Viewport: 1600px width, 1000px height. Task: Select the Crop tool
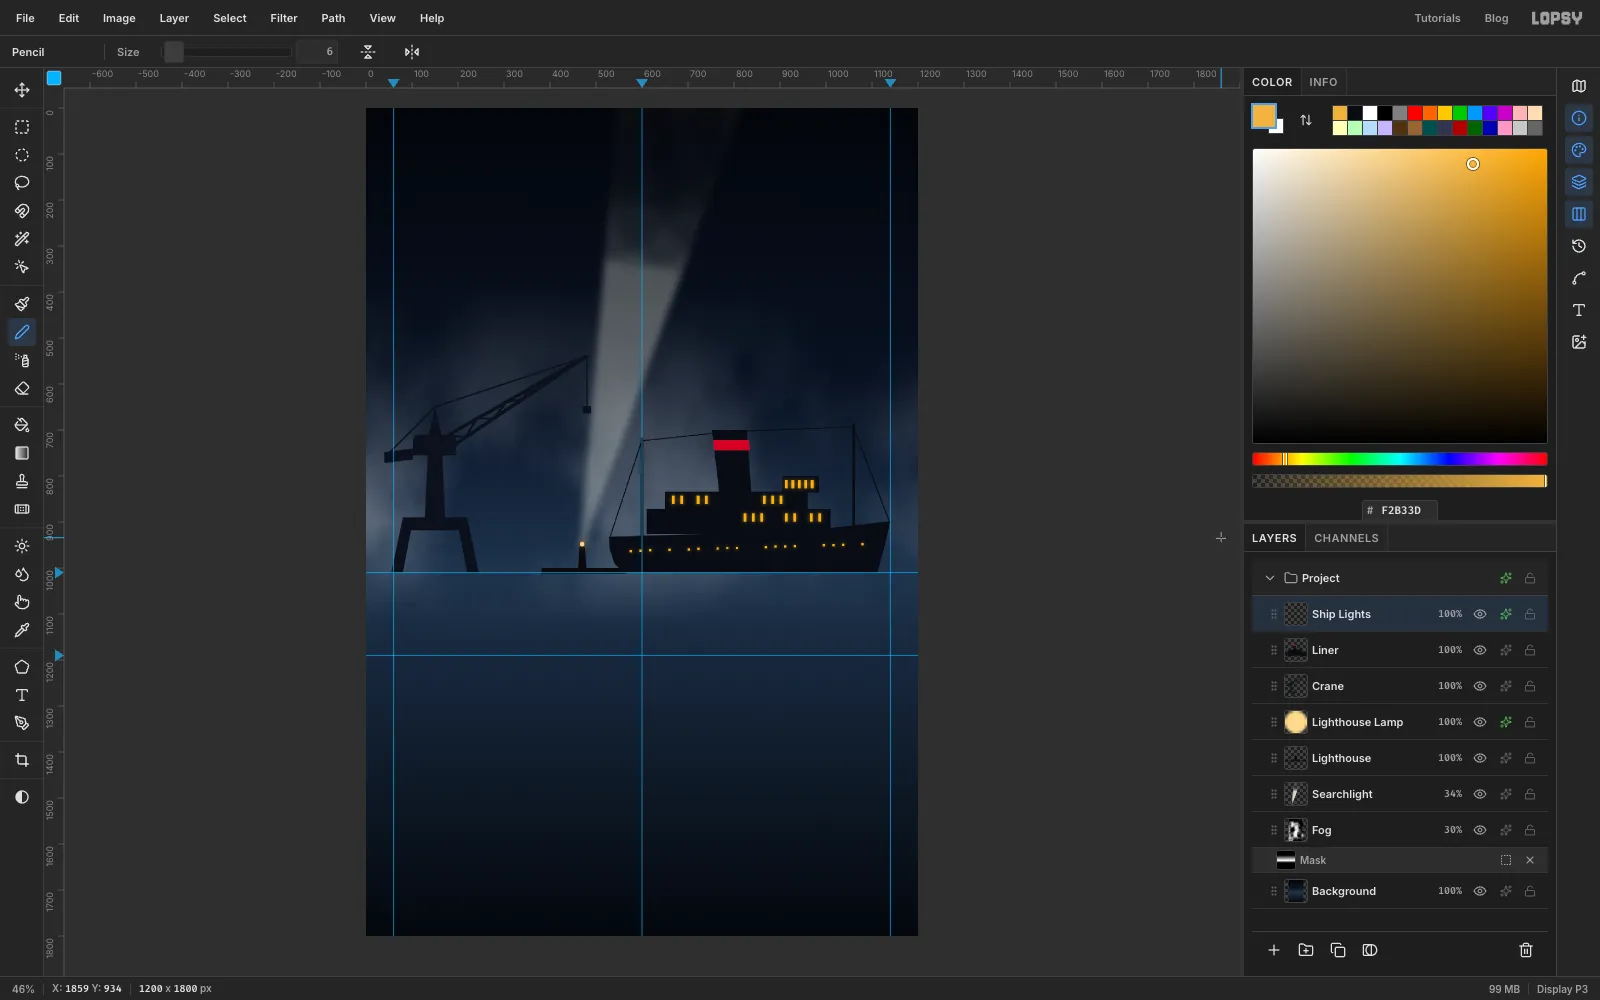(22, 760)
